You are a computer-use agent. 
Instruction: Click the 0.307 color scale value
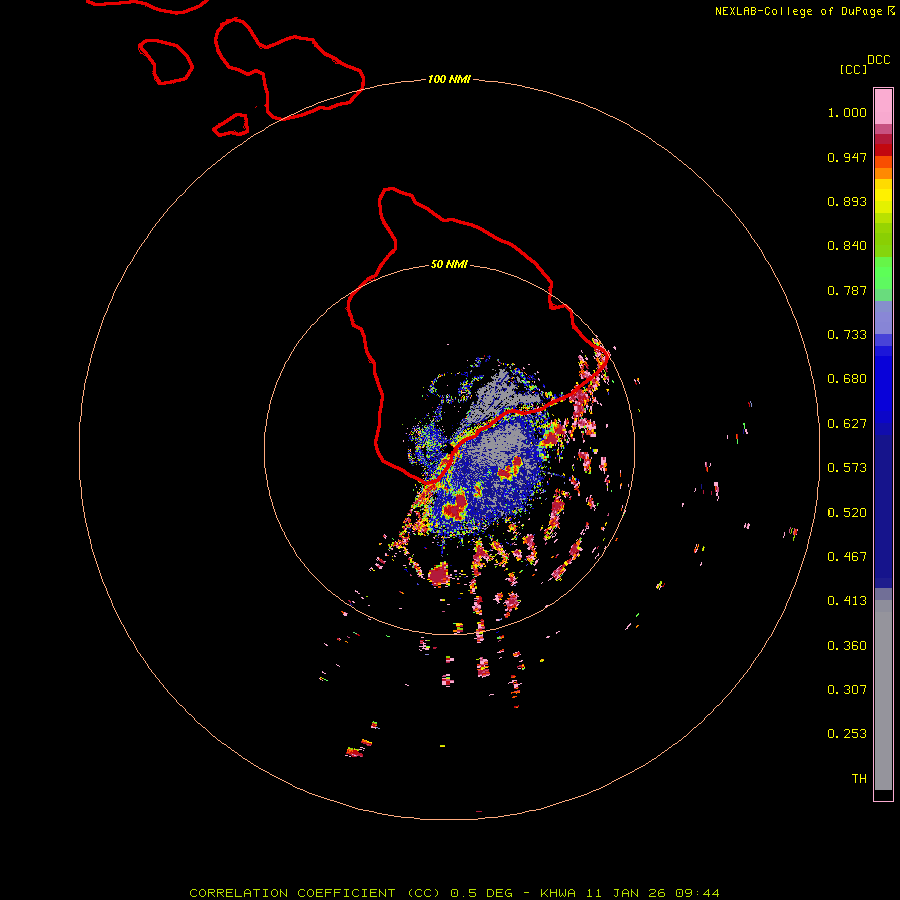coord(847,690)
